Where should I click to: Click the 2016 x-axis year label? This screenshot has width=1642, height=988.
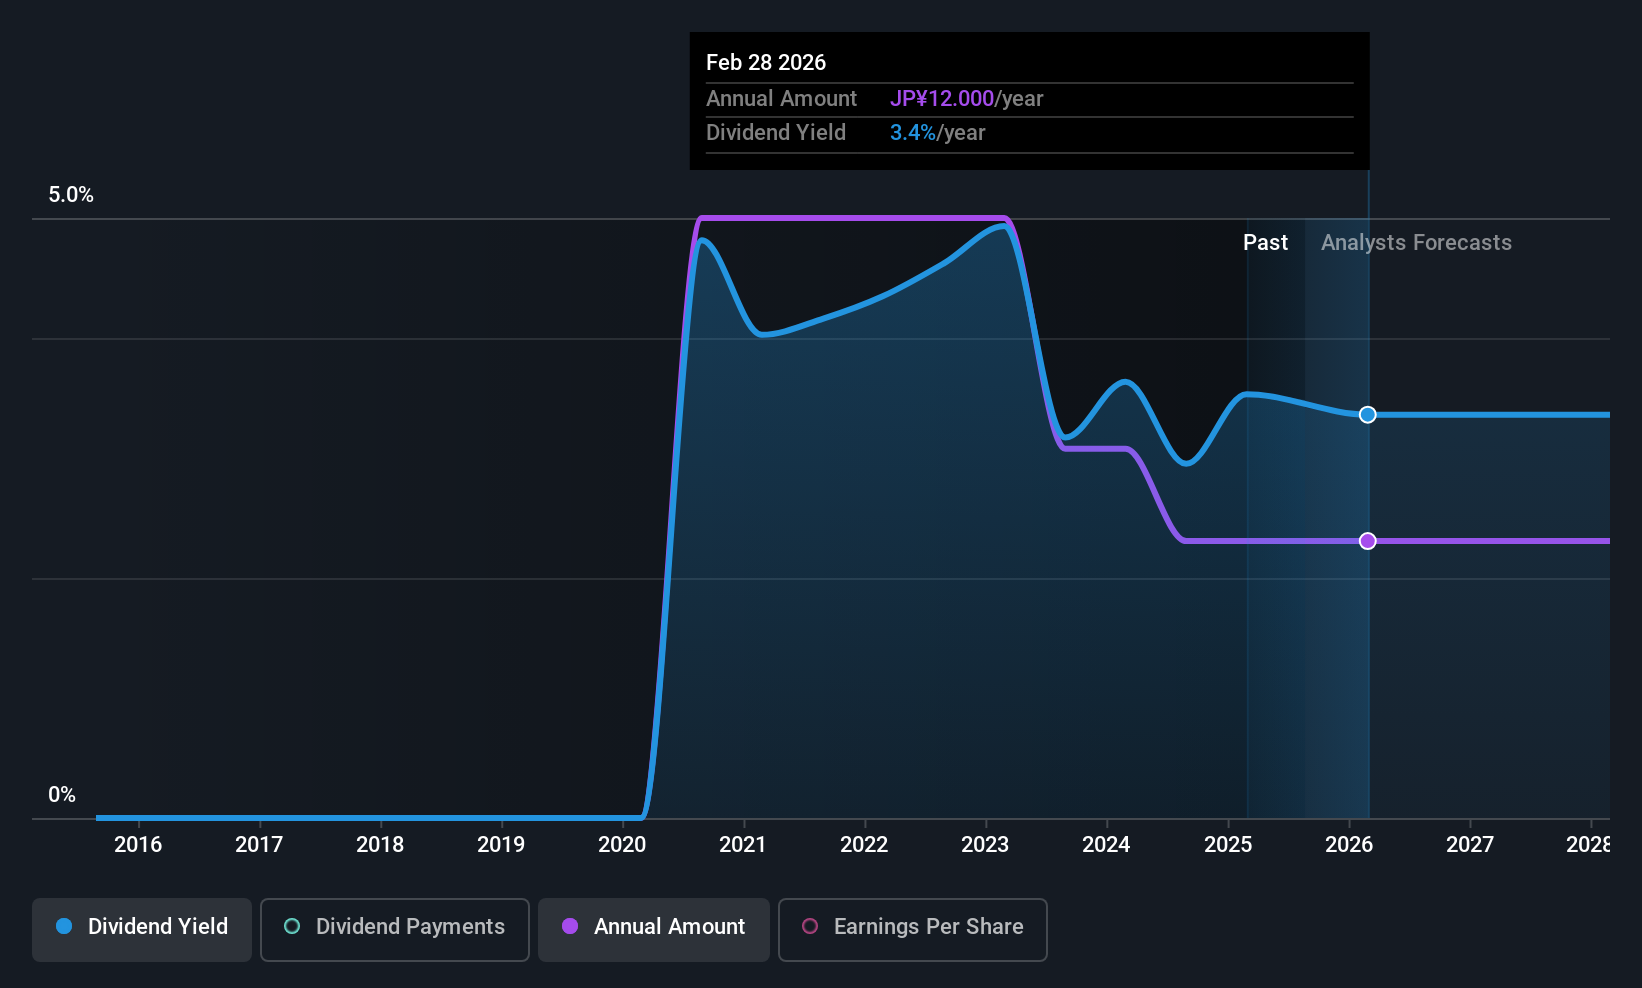tap(138, 845)
